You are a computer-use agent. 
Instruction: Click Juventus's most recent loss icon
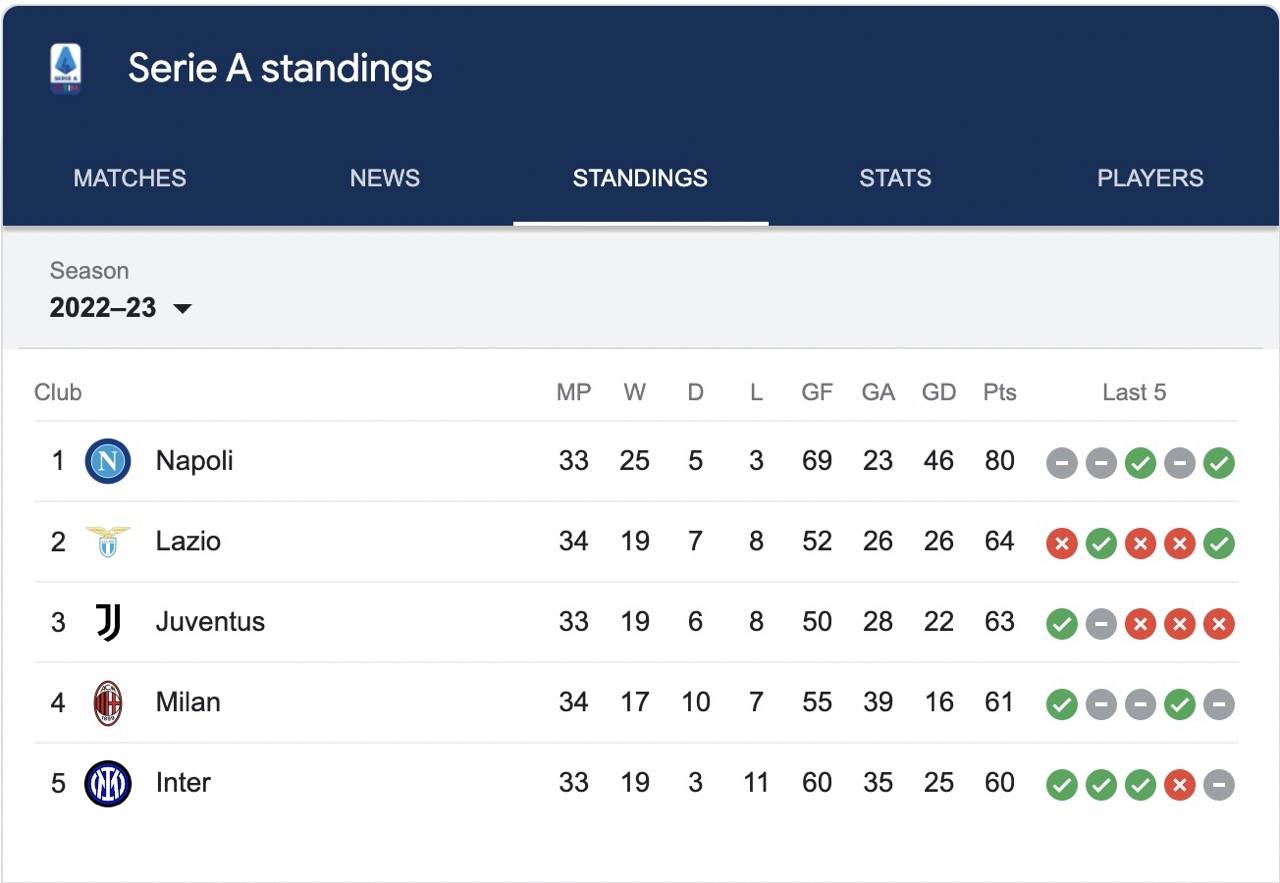[1219, 624]
